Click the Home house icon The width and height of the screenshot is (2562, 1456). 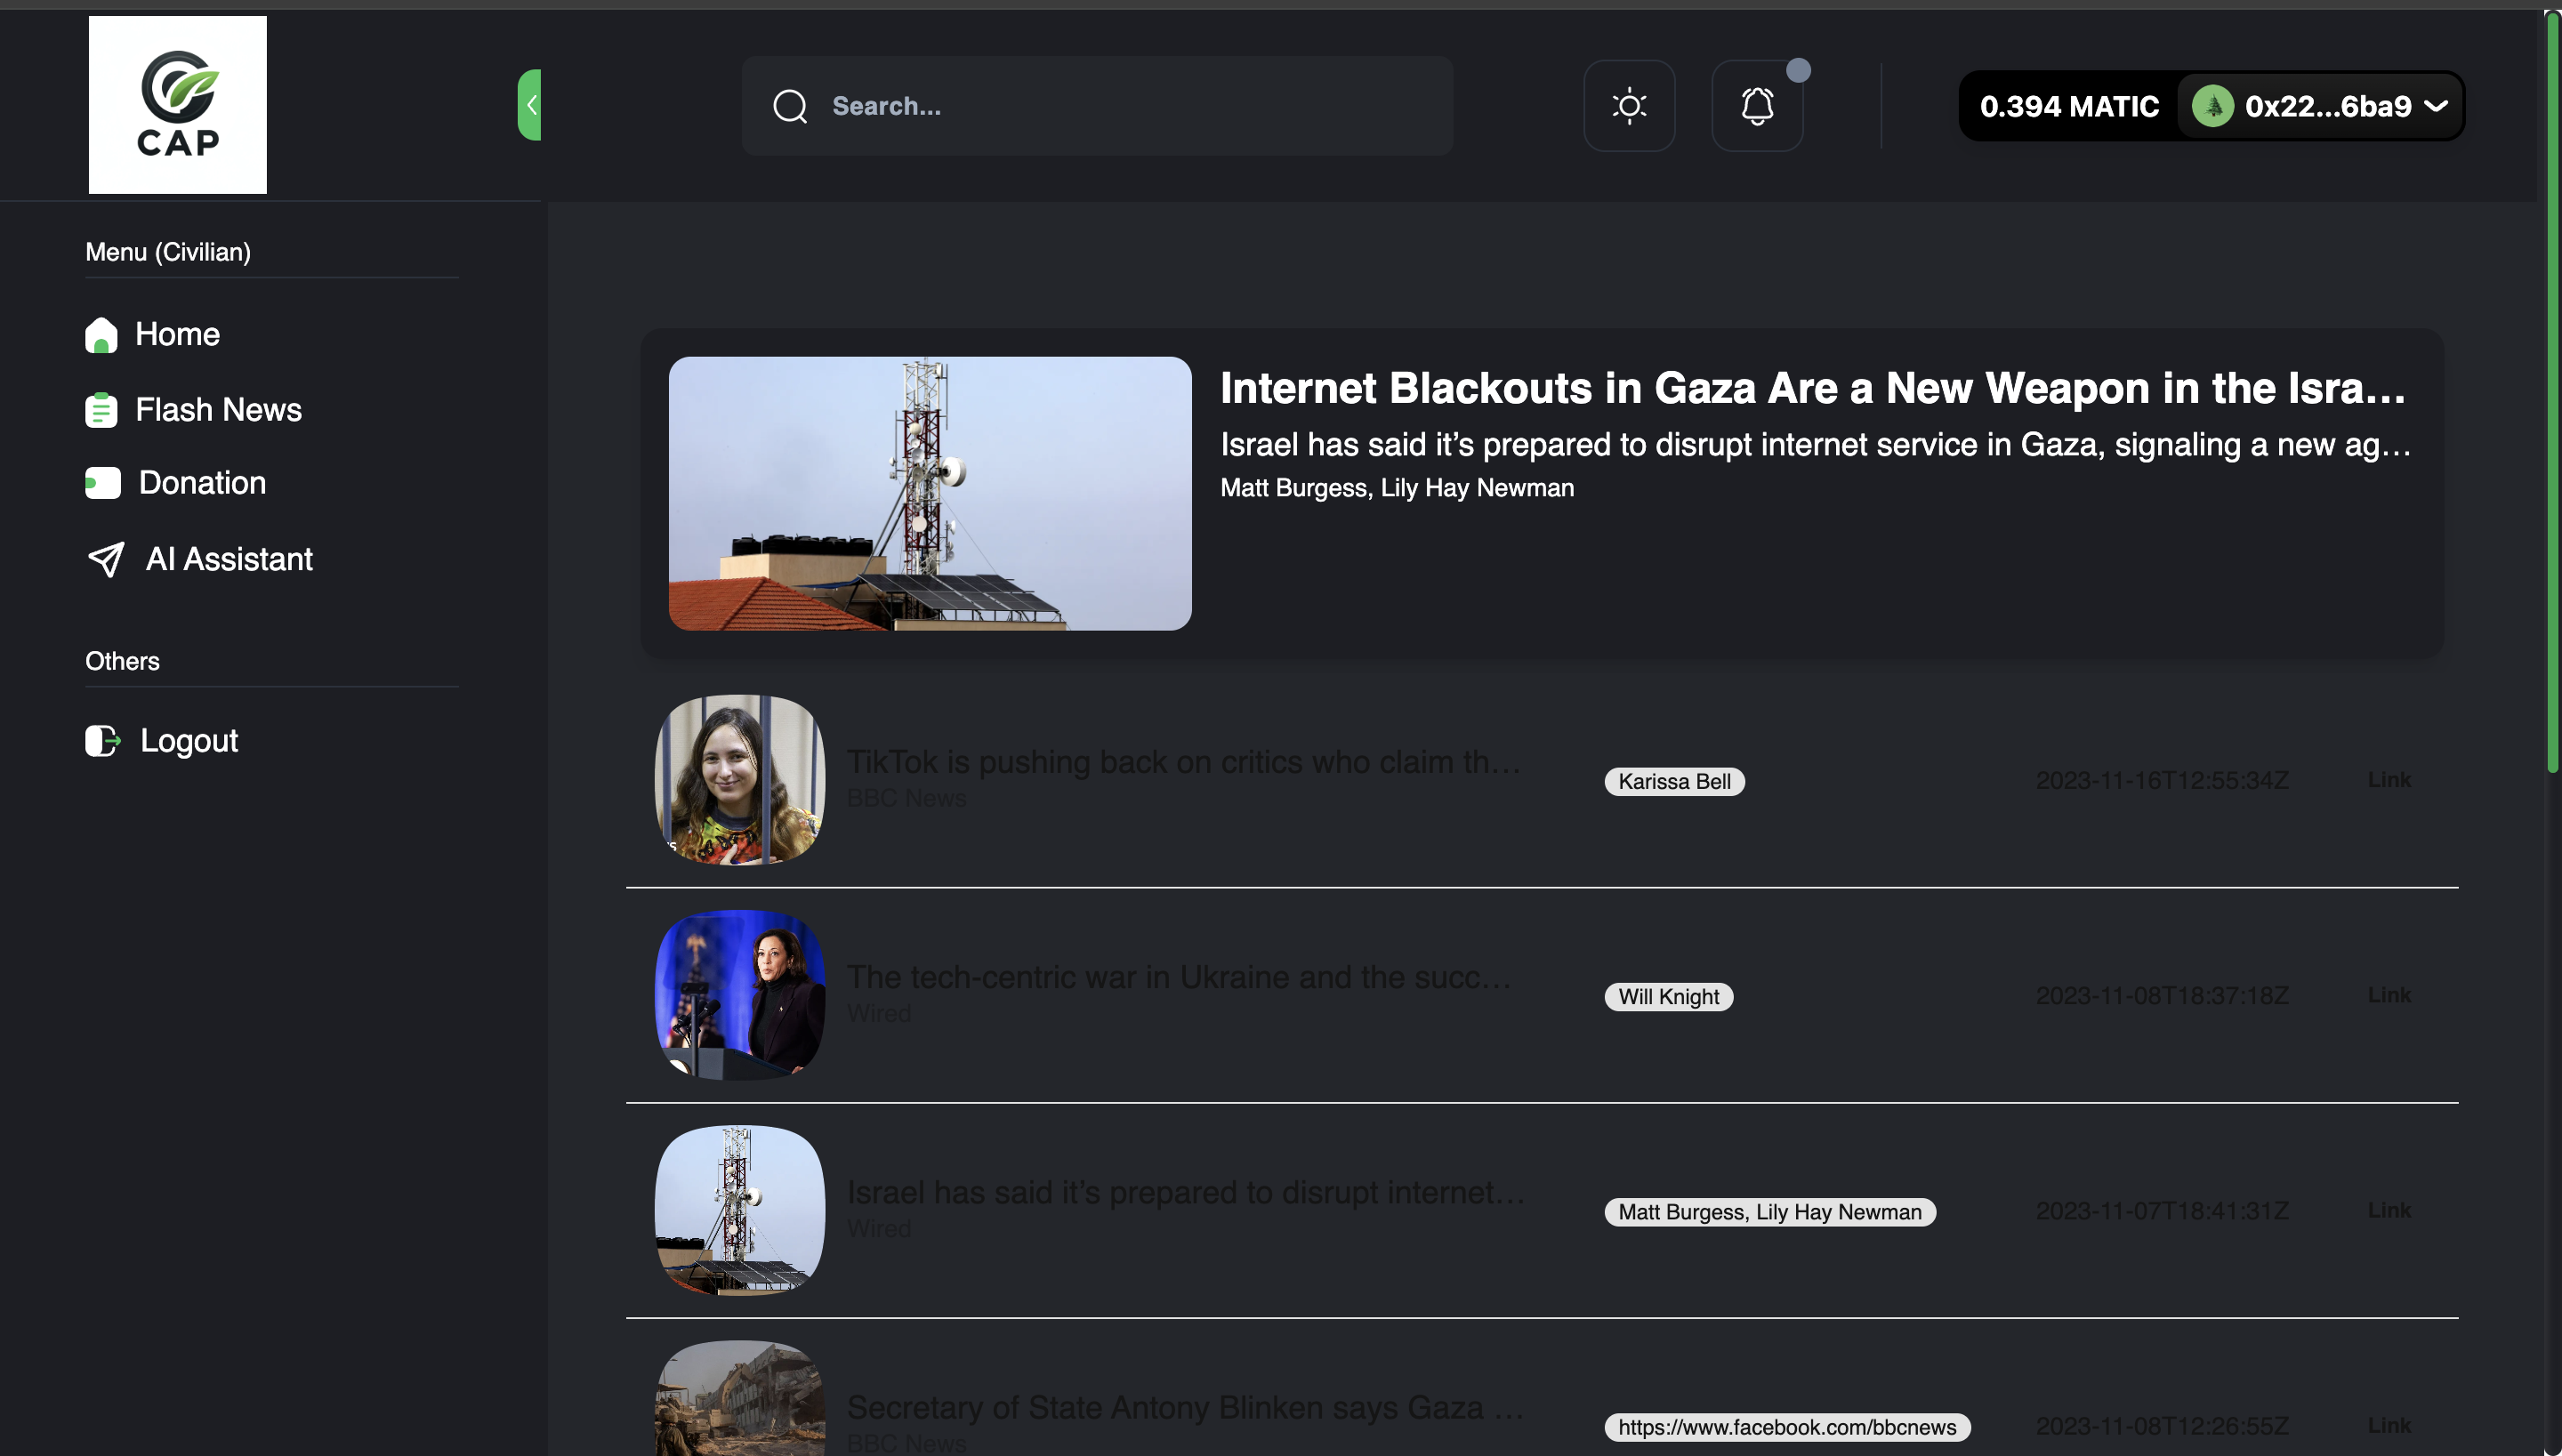[101, 335]
